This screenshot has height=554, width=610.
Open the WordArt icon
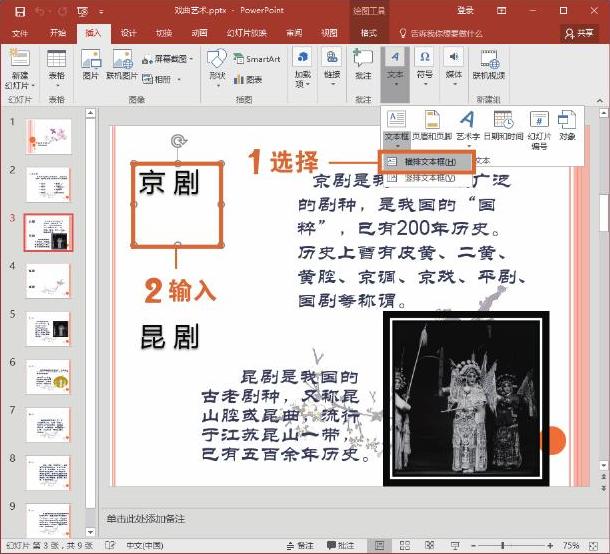click(x=467, y=119)
